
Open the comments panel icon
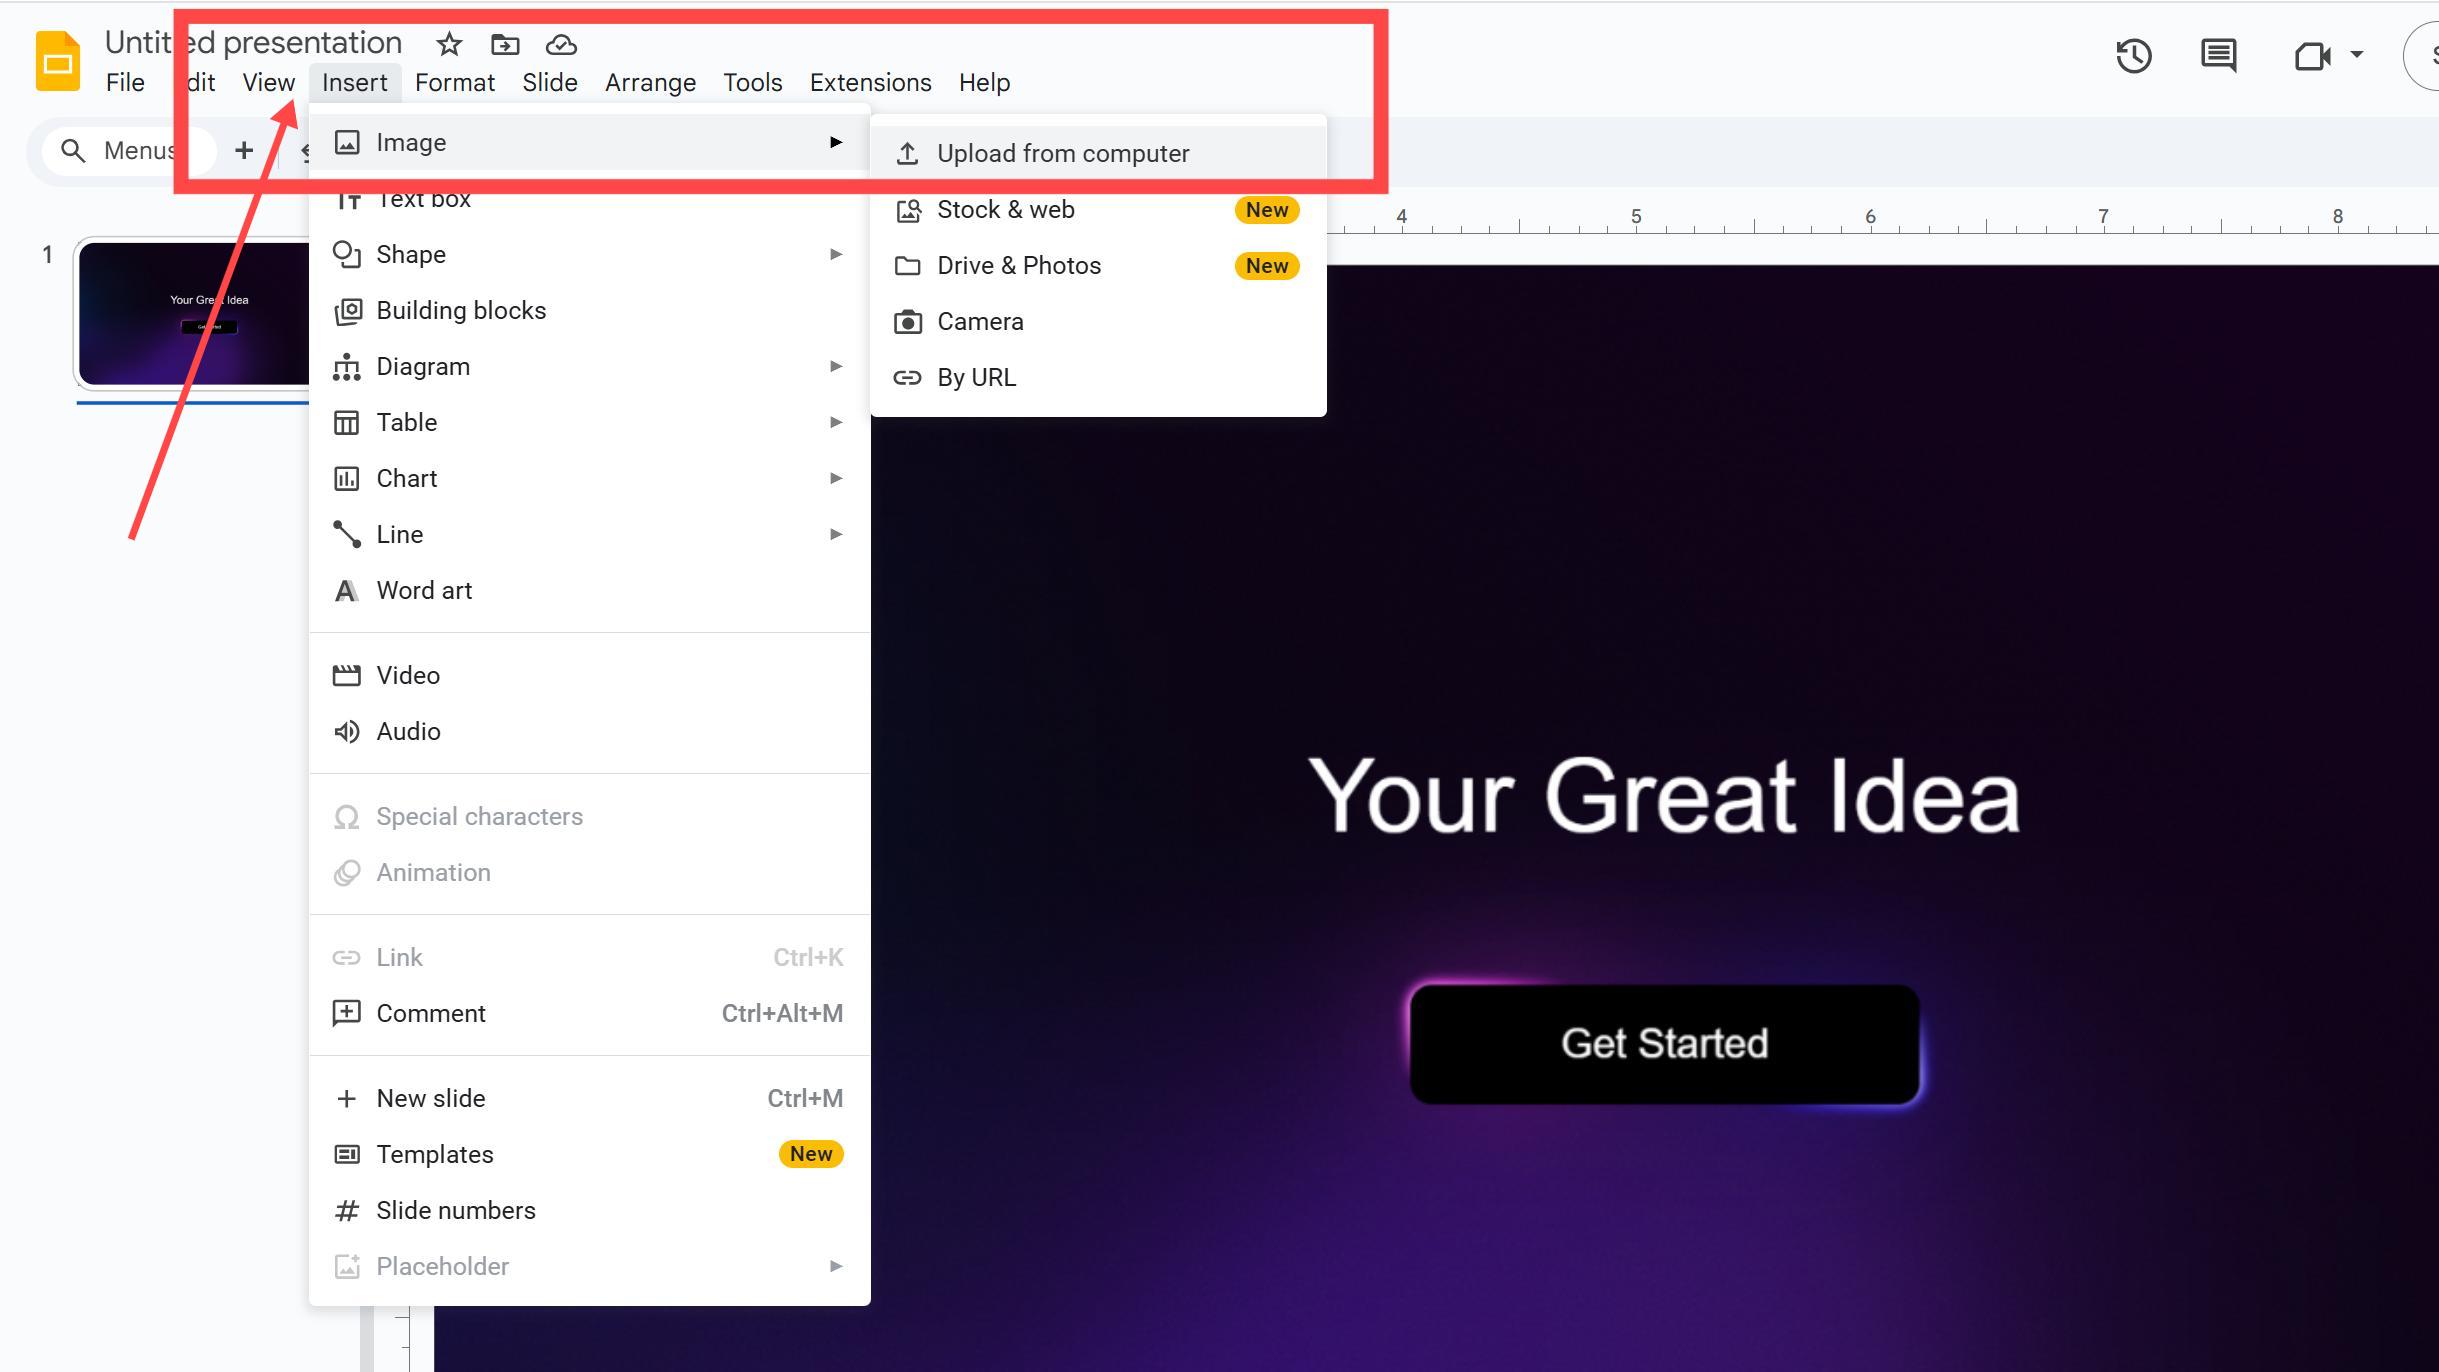click(2218, 55)
